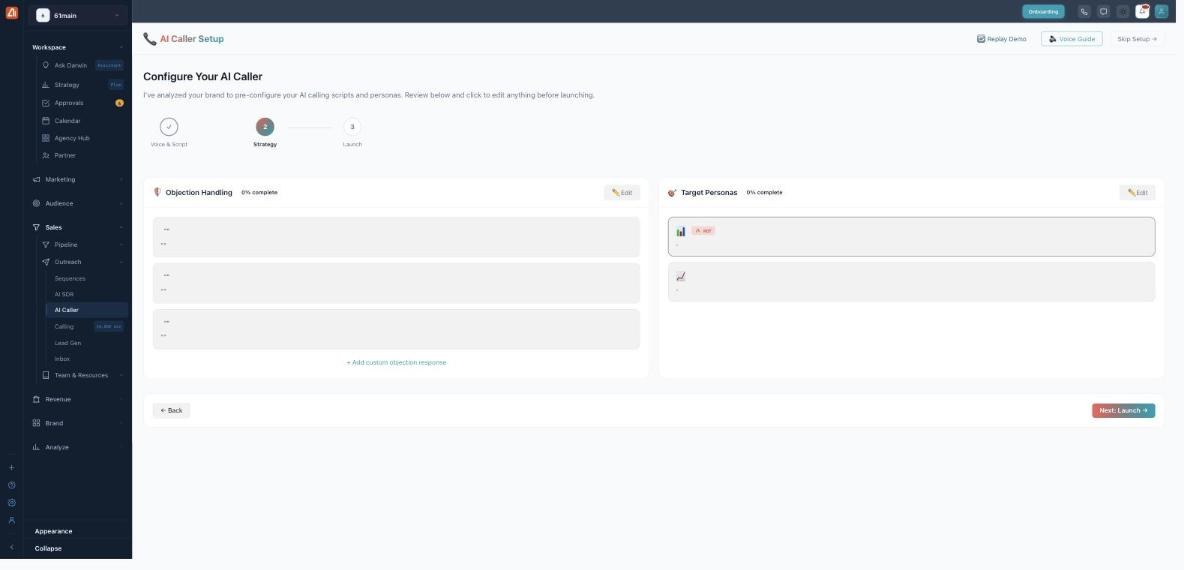The height and width of the screenshot is (570, 1184).
Task: Collapse the Sales section chevron
Action: (121, 227)
